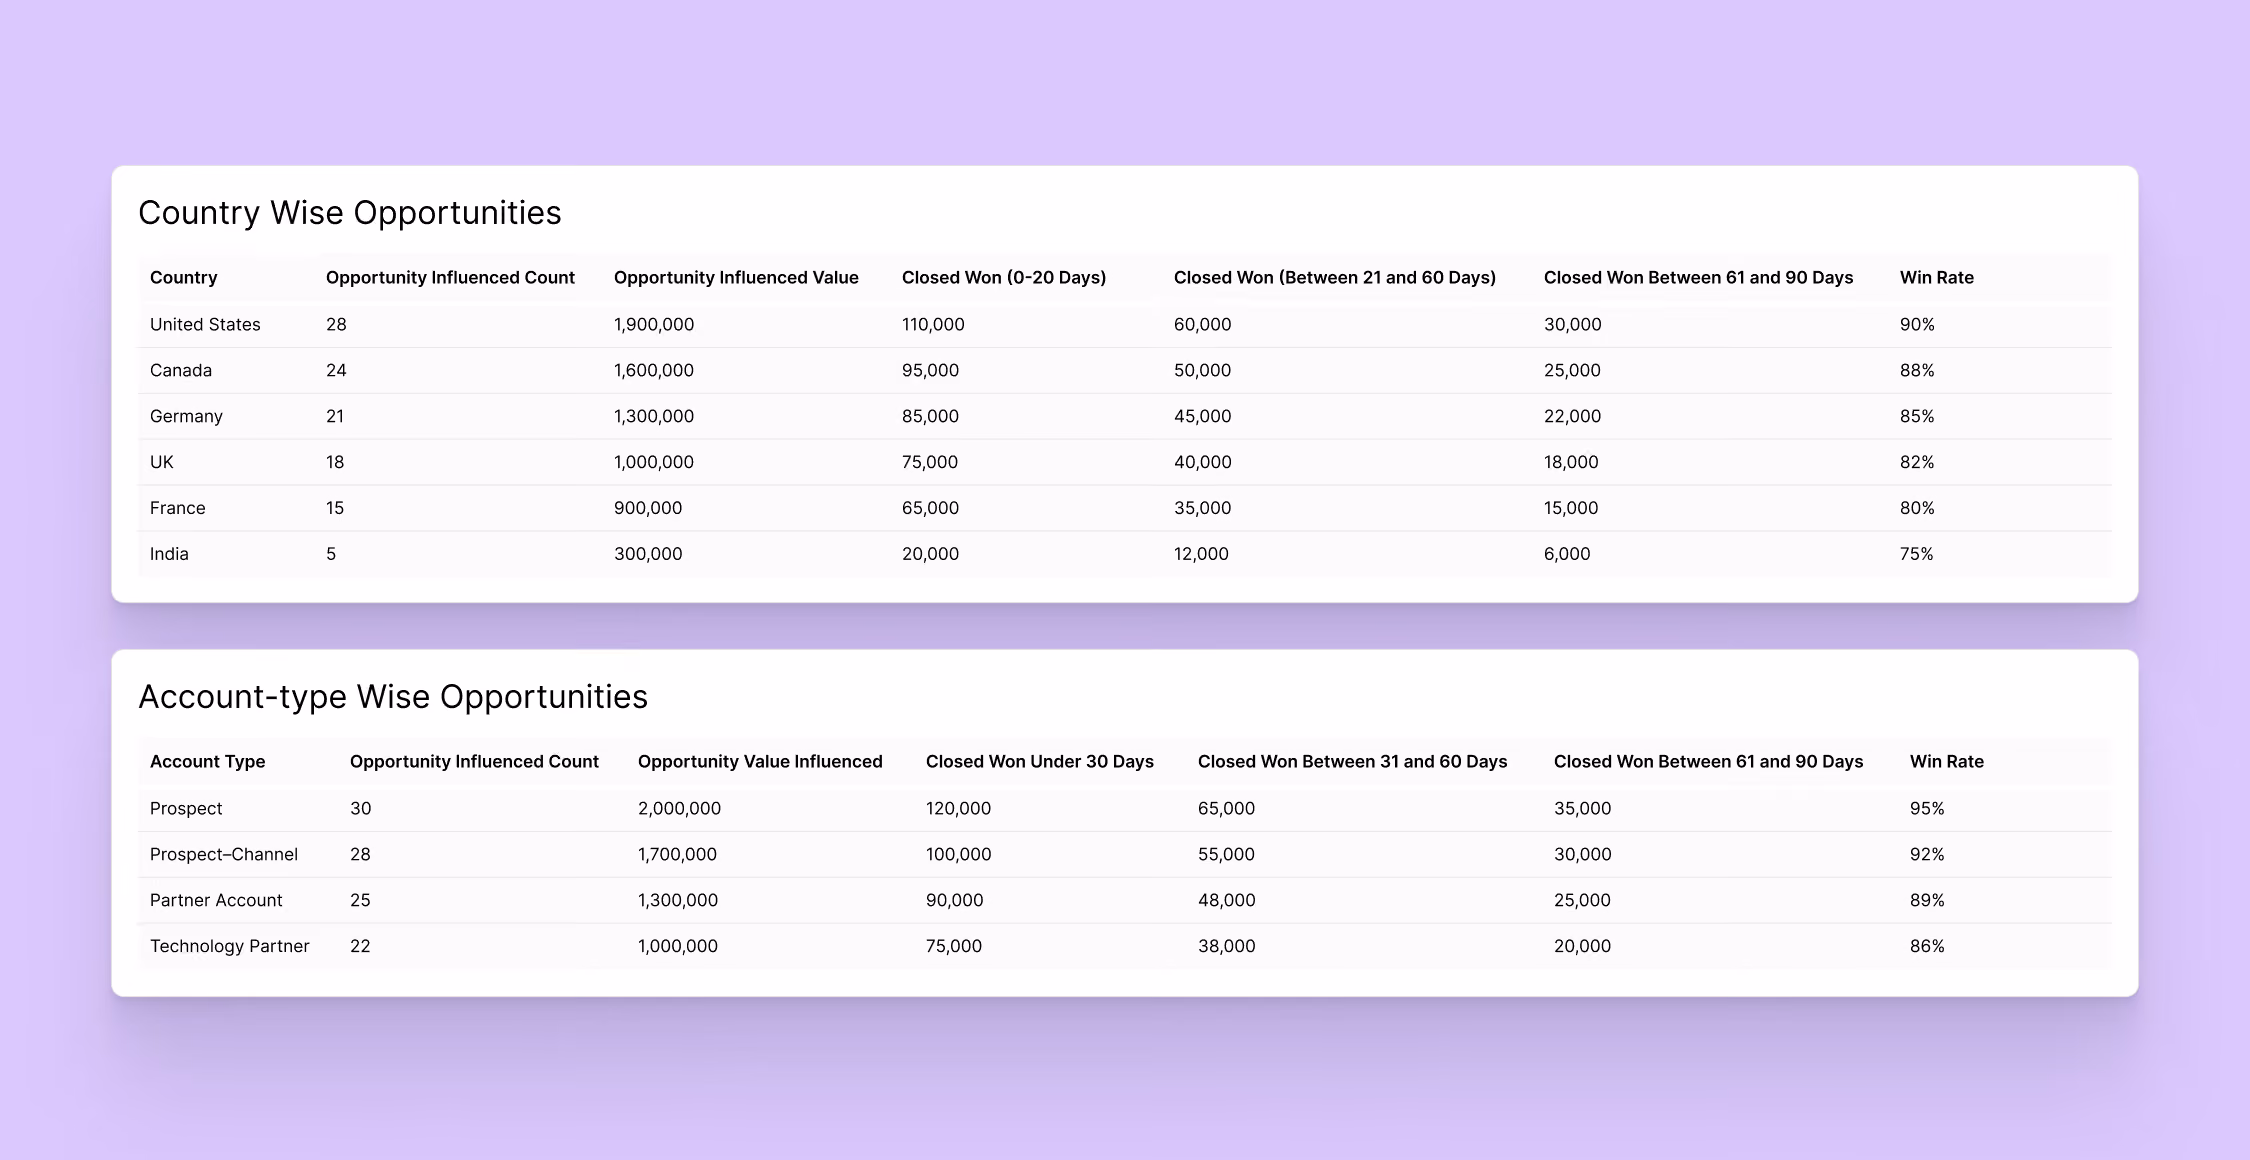Click the 300,000 value for India
Screen dimensions: 2250x1160
[648, 555]
